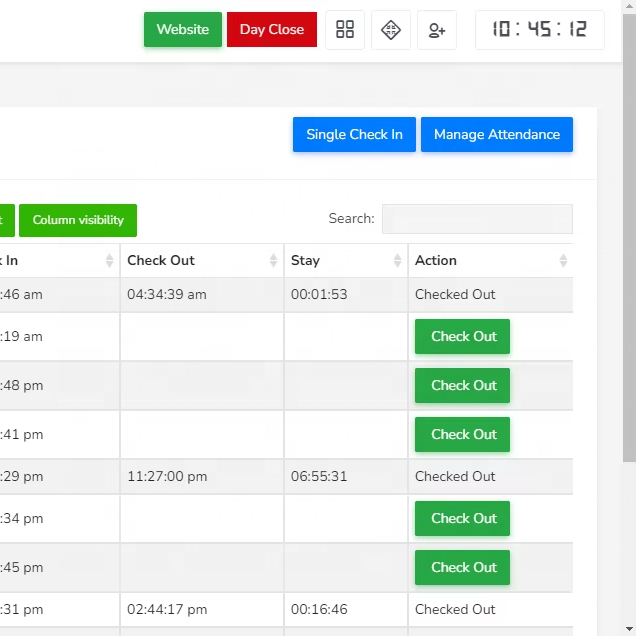
Task: Check out the 19 am row entry
Action: click(x=462, y=337)
